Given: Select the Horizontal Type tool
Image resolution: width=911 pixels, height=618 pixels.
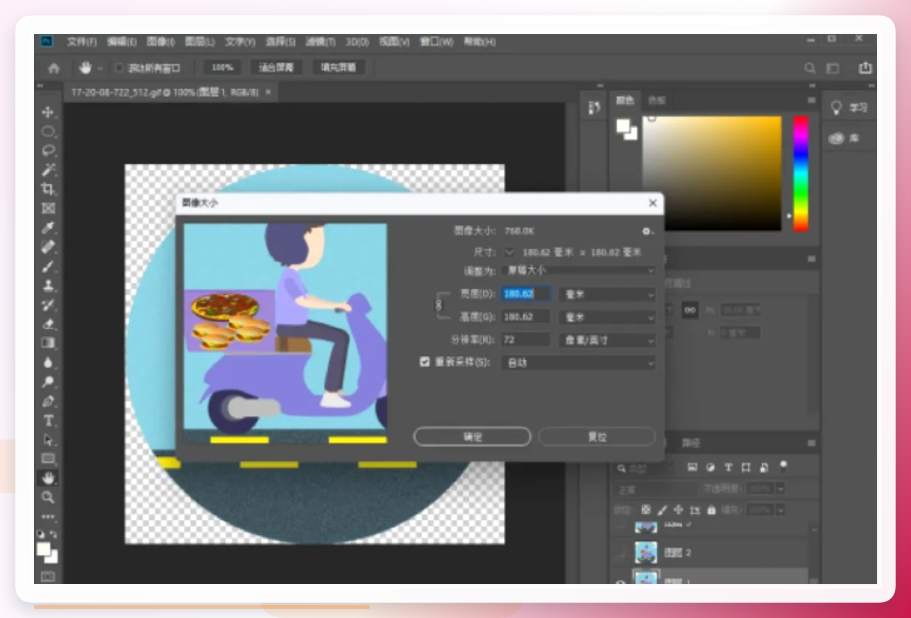Looking at the screenshot, I should click(48, 420).
